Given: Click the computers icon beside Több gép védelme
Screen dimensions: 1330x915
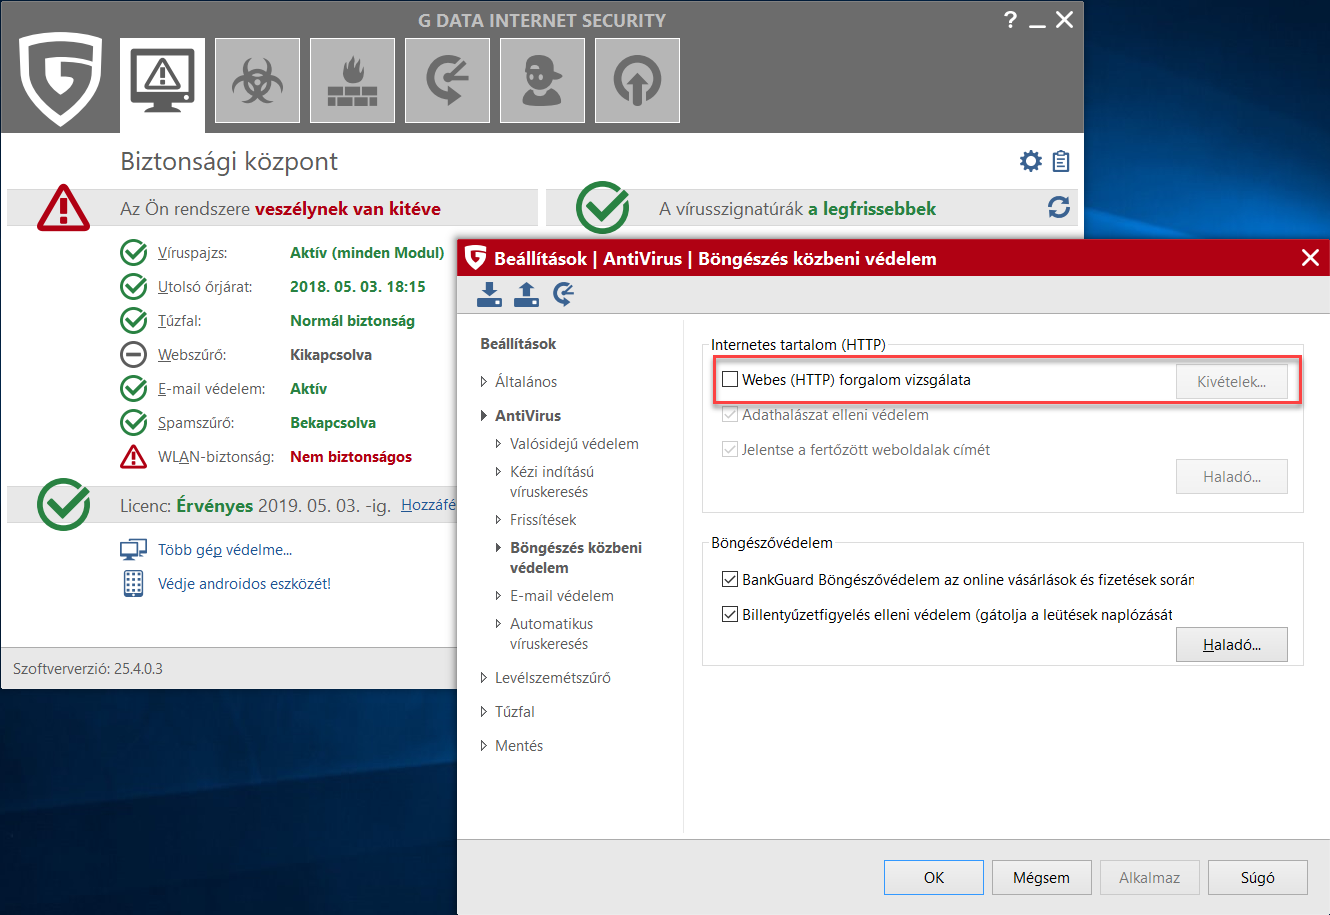Looking at the screenshot, I should (x=133, y=550).
